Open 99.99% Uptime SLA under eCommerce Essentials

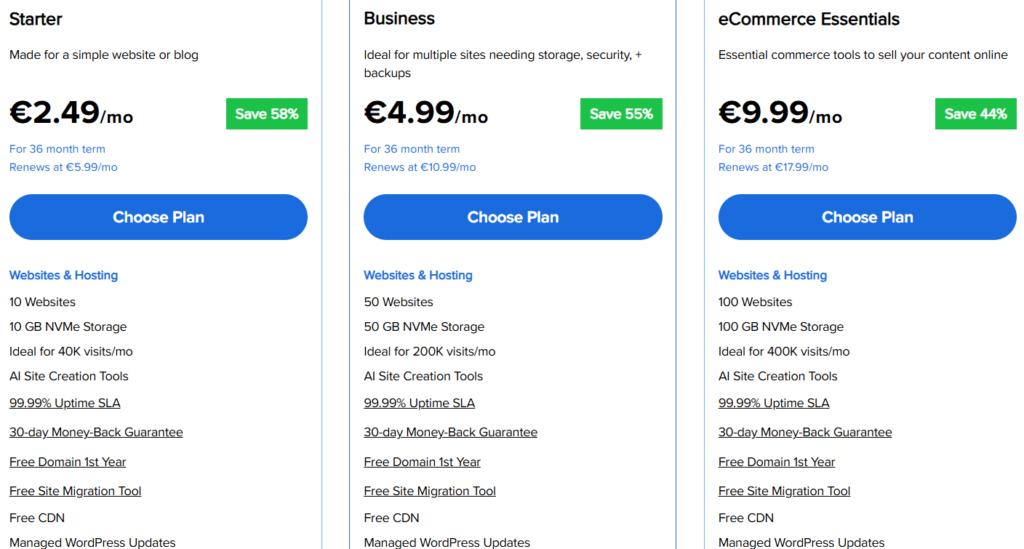pyautogui.click(x=773, y=403)
